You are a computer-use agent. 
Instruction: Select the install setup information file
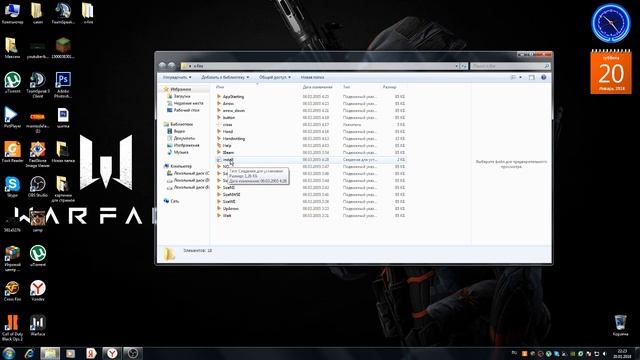(310, 160)
